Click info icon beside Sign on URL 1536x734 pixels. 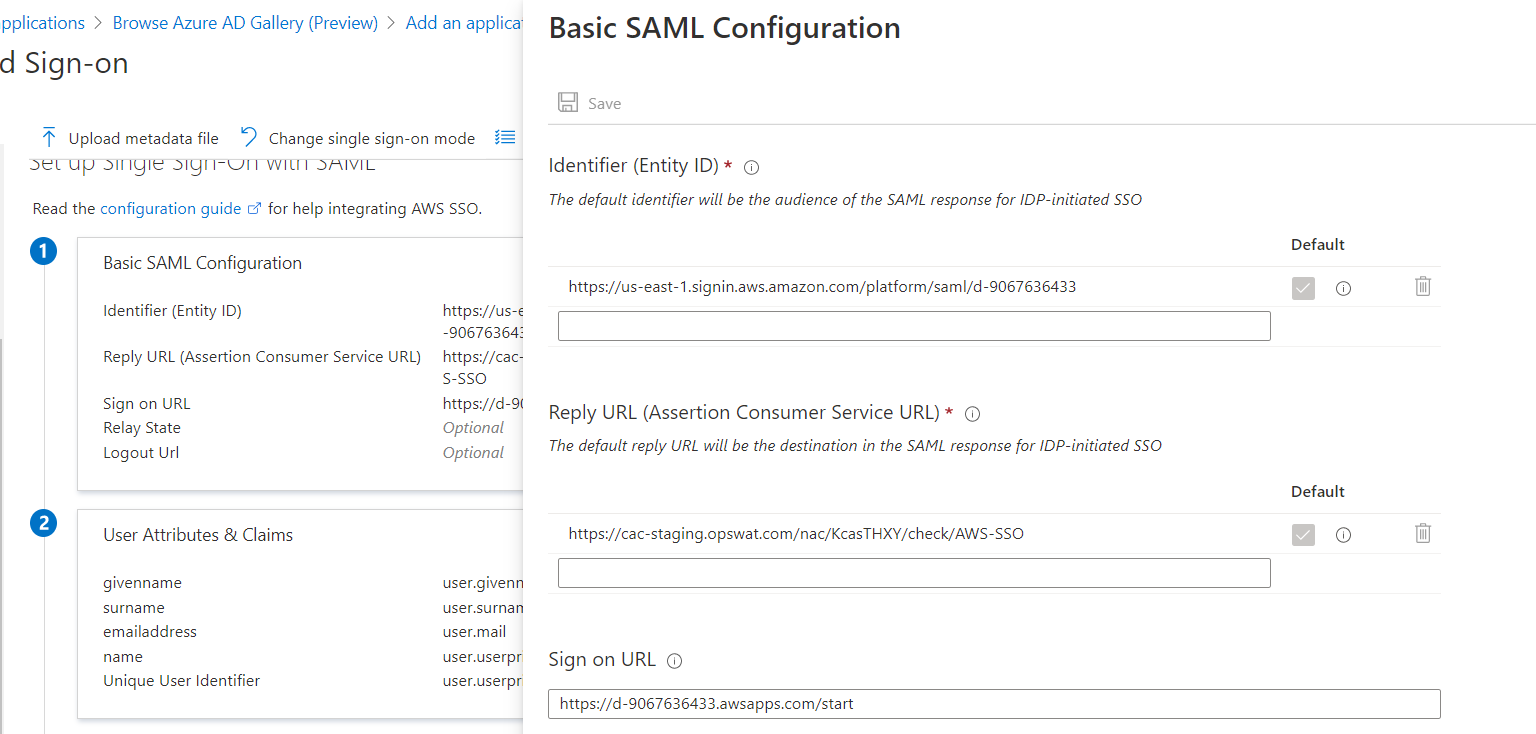point(674,661)
